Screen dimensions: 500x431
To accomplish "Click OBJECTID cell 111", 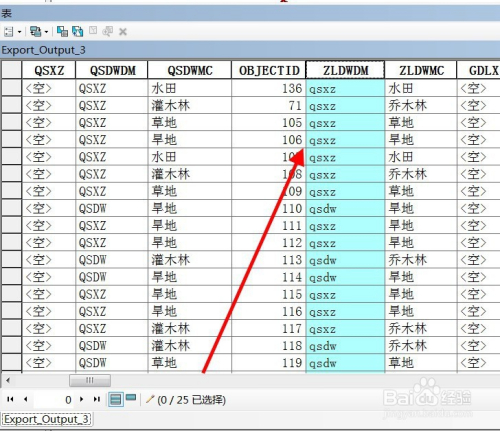I will [x=269, y=226].
